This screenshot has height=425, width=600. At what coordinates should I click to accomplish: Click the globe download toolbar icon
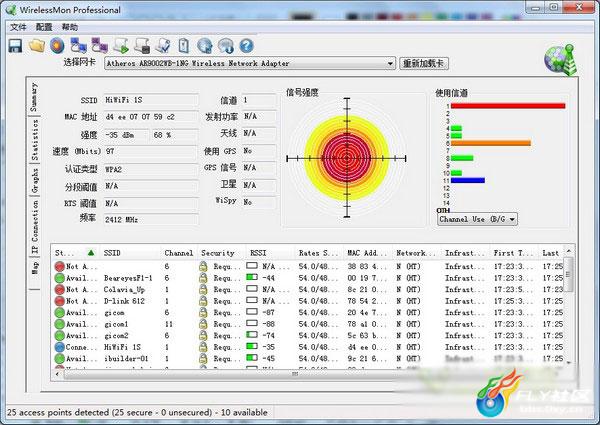pyautogui.click(x=226, y=46)
